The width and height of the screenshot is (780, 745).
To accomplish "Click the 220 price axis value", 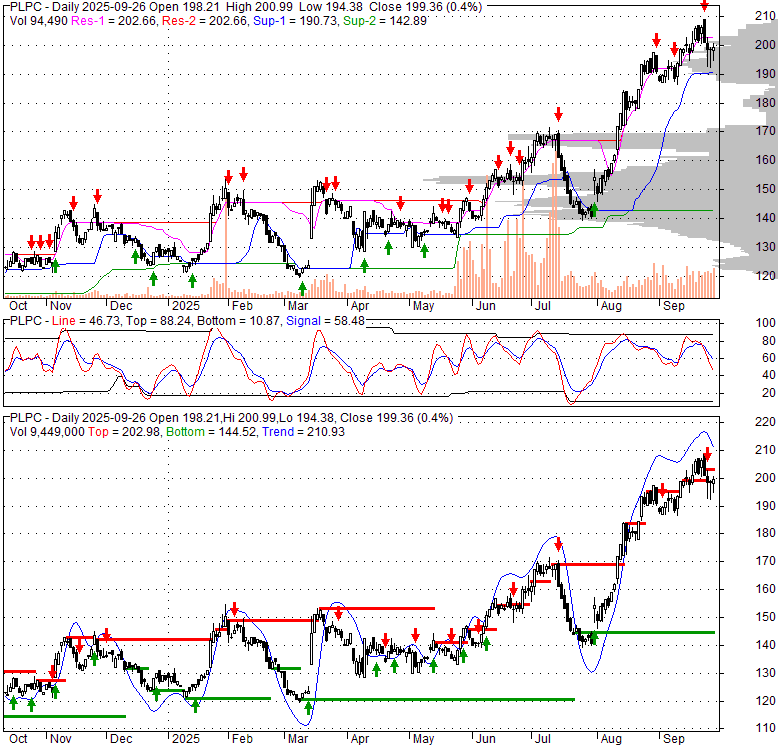I will coord(765,422).
